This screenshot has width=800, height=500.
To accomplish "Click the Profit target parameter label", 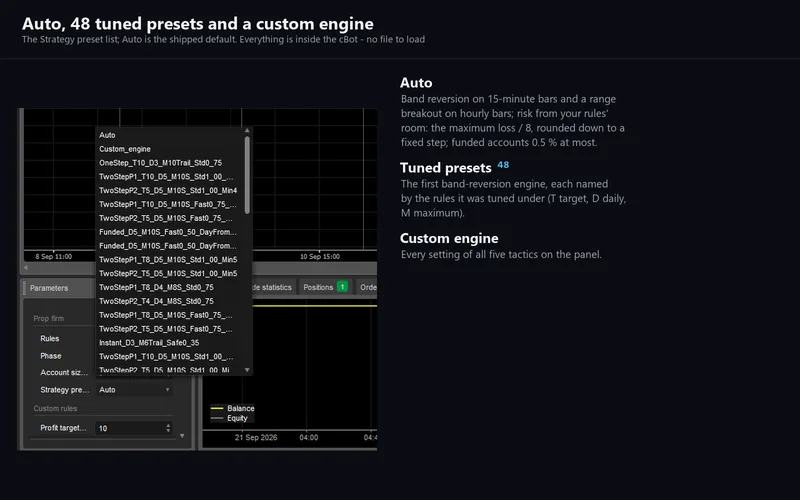I will (x=63, y=428).
